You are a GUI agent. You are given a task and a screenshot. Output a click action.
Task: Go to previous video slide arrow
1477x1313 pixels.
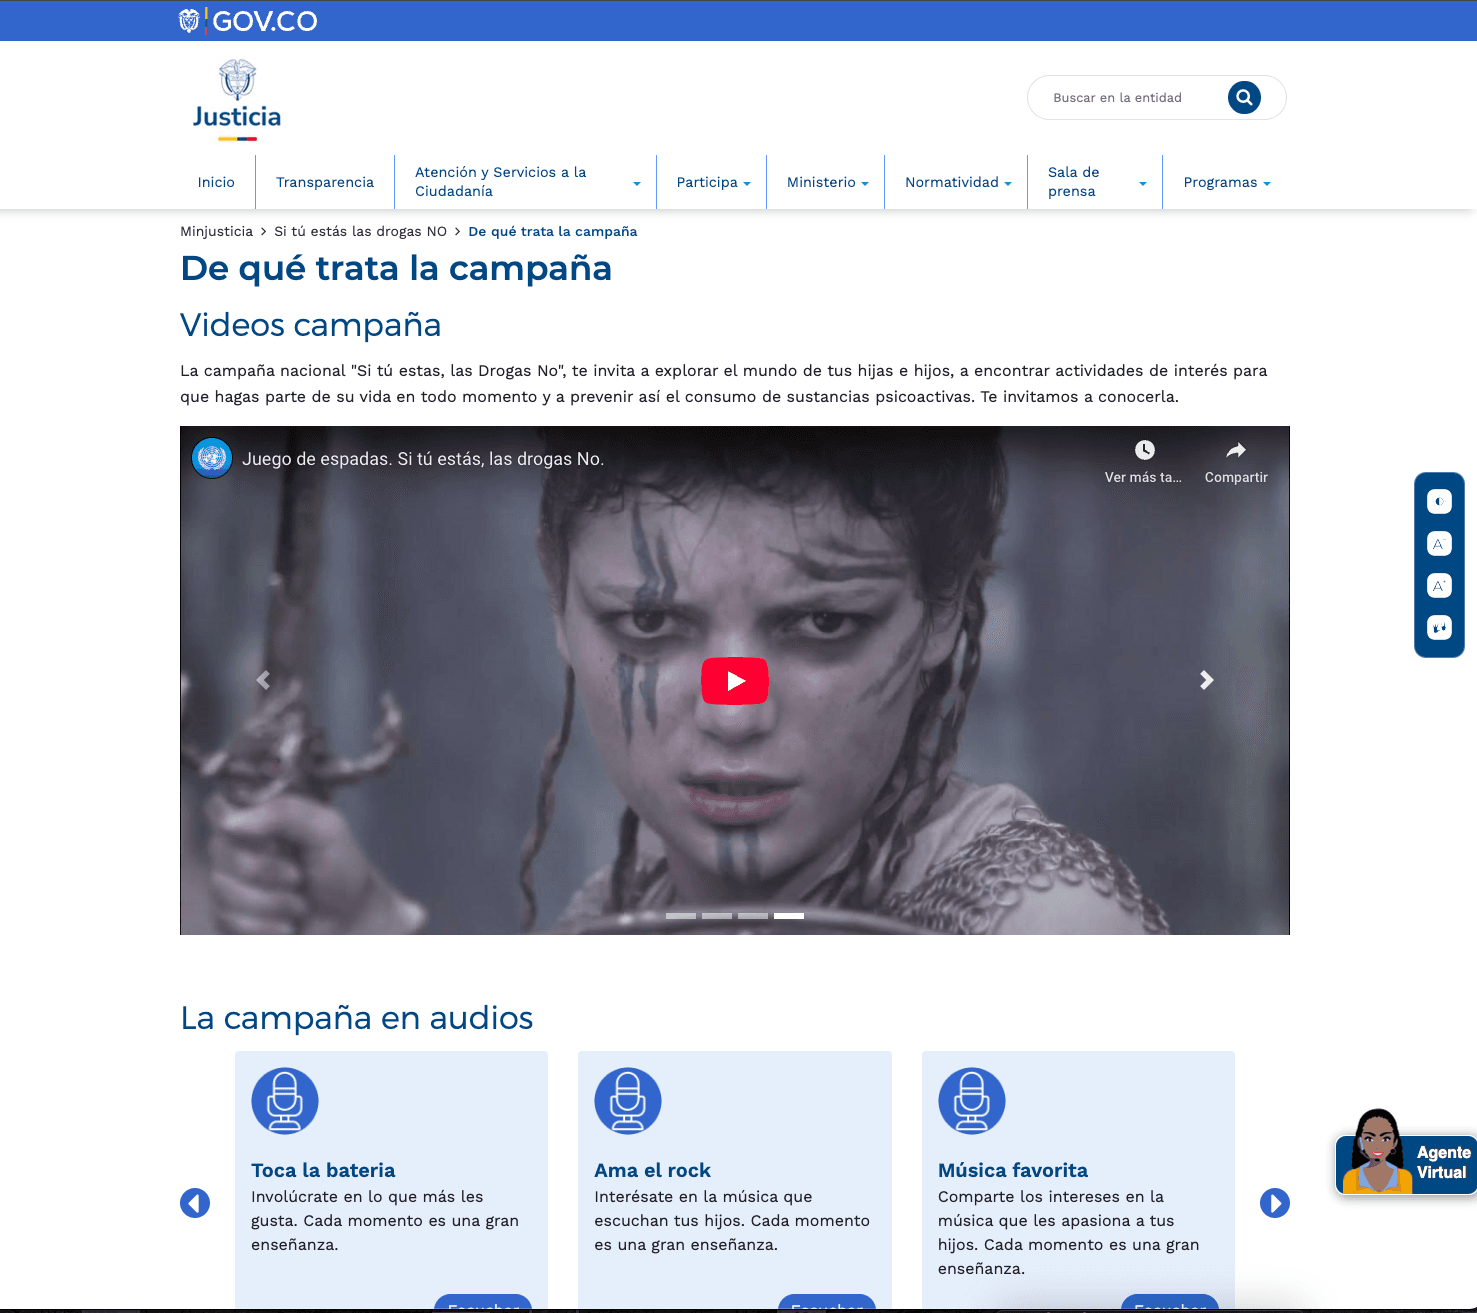[263, 680]
